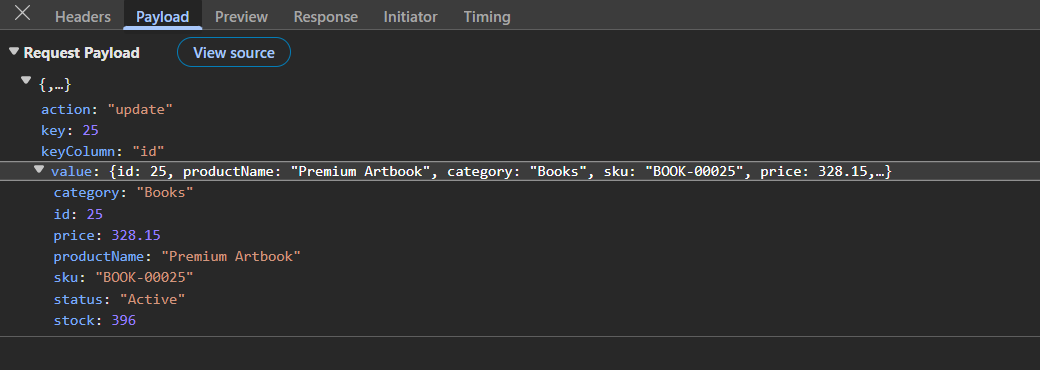Close the request details panel
Image resolution: width=1040 pixels, height=370 pixels.
(23, 13)
